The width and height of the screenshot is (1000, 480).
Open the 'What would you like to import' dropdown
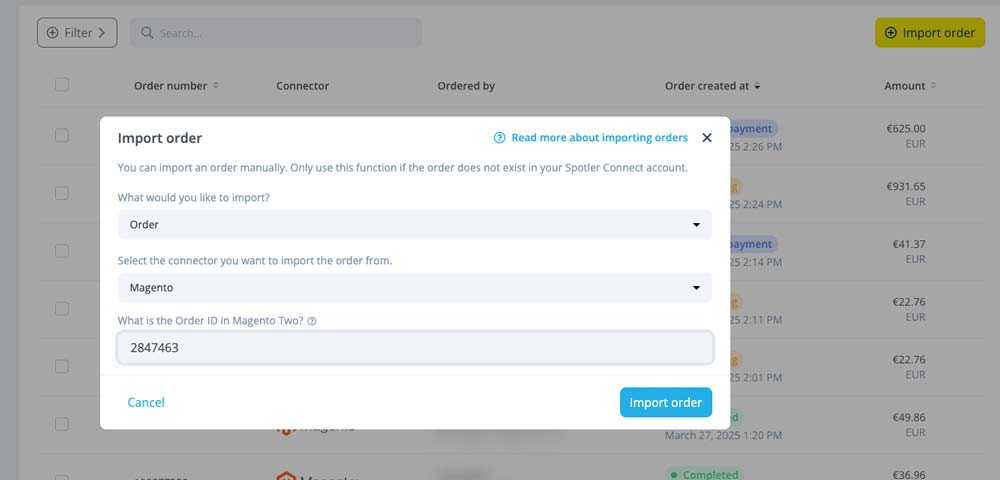click(x=415, y=224)
